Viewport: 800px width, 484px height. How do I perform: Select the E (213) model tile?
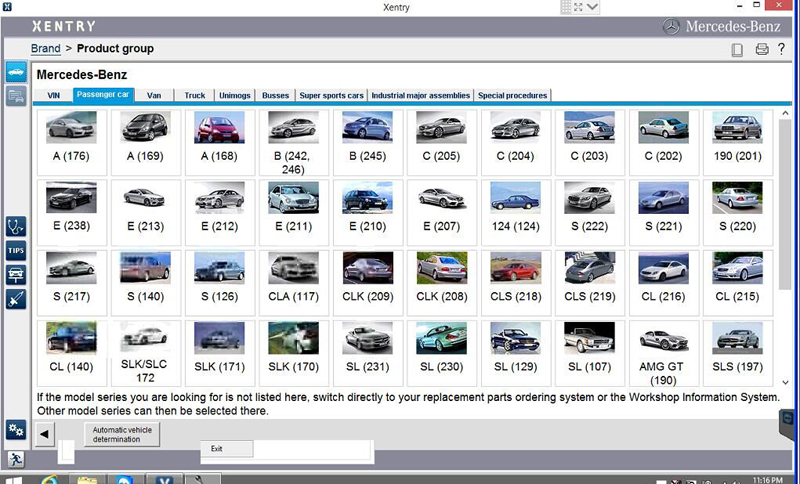point(145,213)
